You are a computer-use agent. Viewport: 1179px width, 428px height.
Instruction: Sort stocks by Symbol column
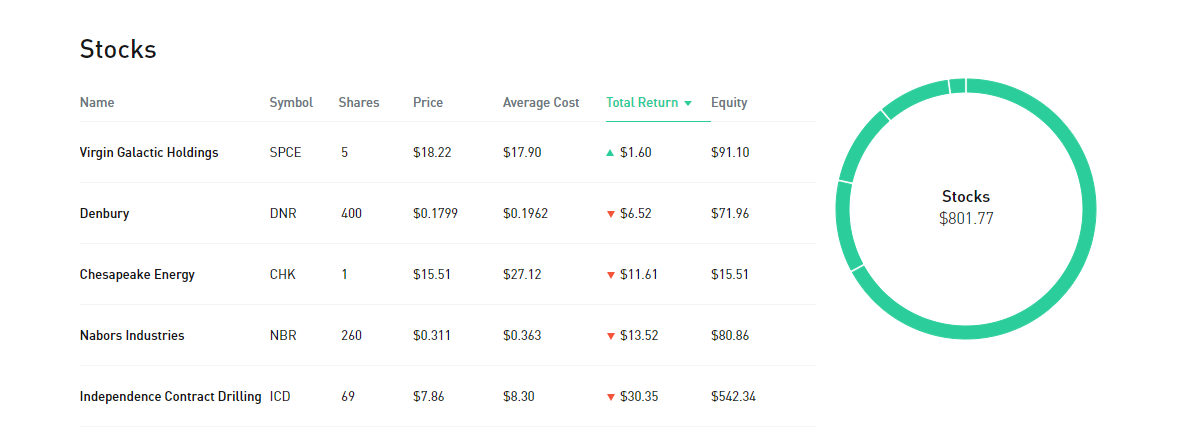291,103
